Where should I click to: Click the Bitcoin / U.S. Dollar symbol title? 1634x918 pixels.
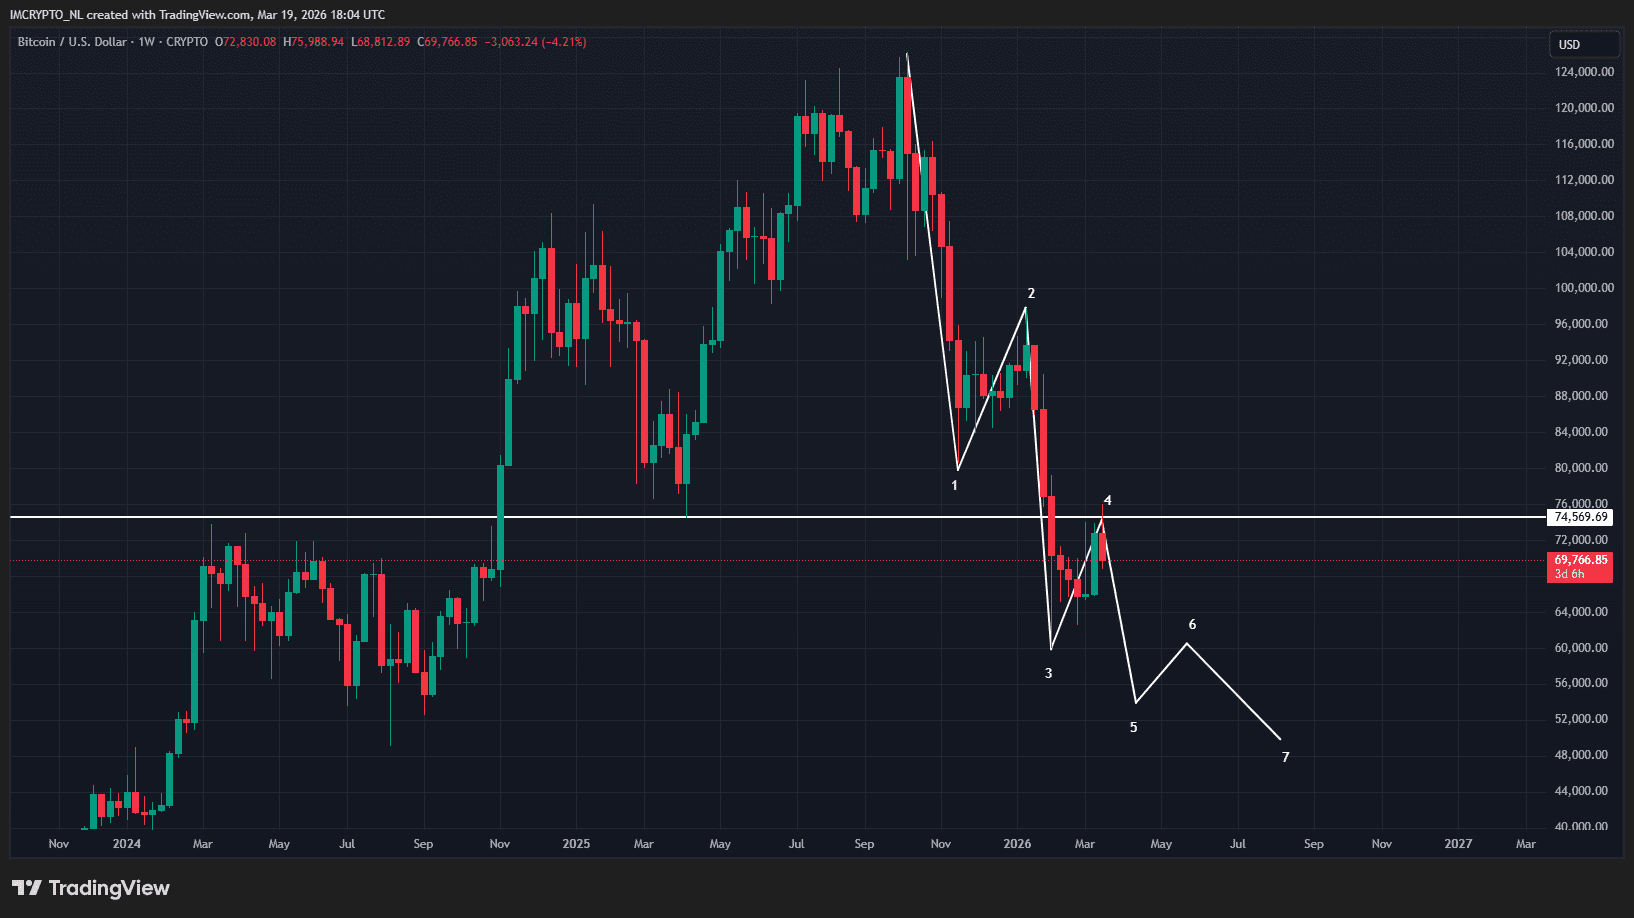pyautogui.click(x=72, y=42)
